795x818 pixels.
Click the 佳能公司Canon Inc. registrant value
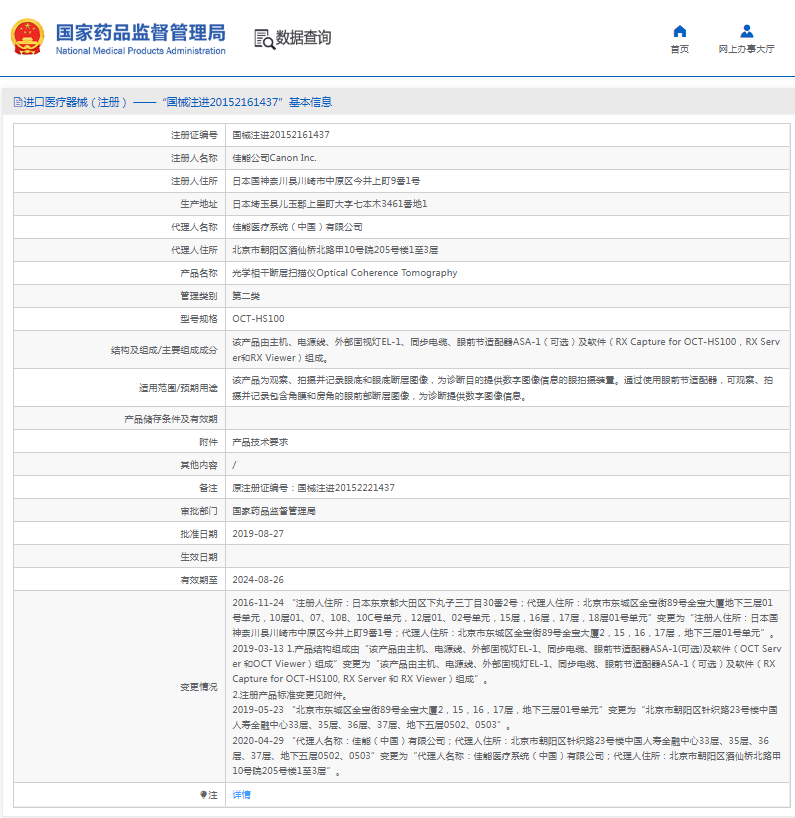(x=274, y=157)
